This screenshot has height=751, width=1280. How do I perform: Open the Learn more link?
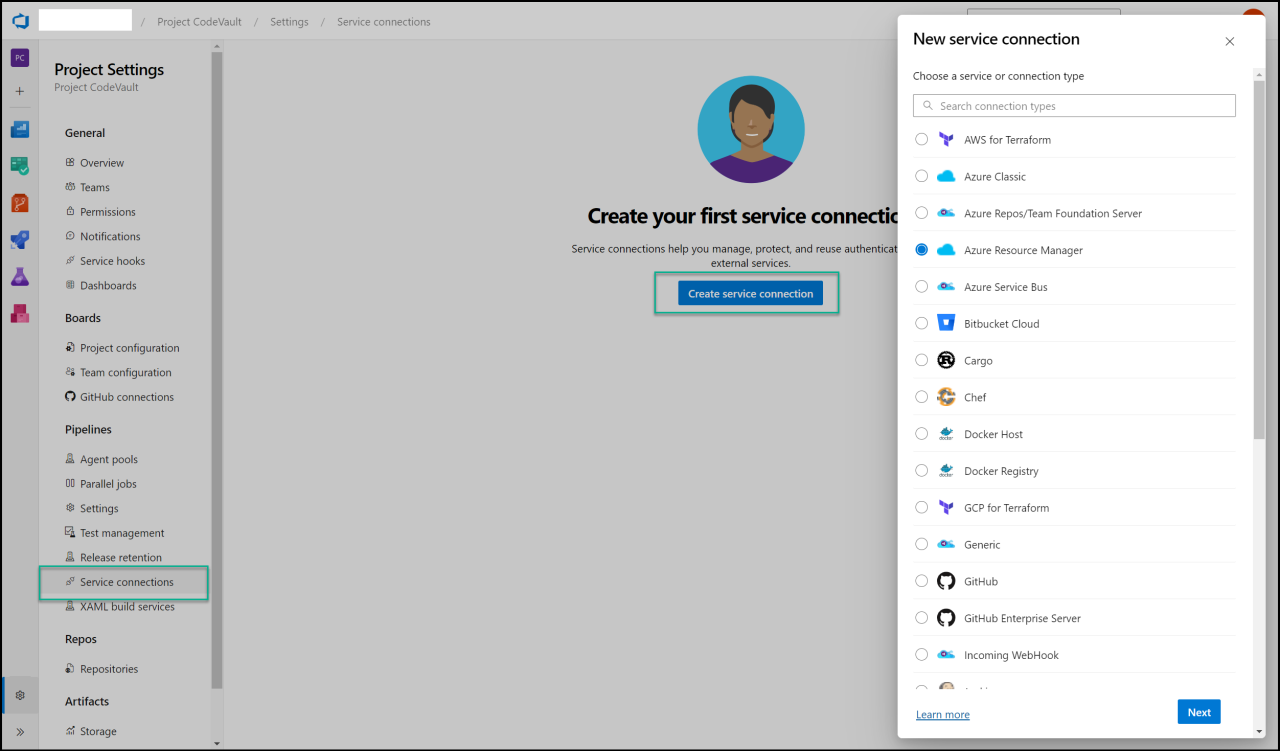pyautogui.click(x=942, y=714)
